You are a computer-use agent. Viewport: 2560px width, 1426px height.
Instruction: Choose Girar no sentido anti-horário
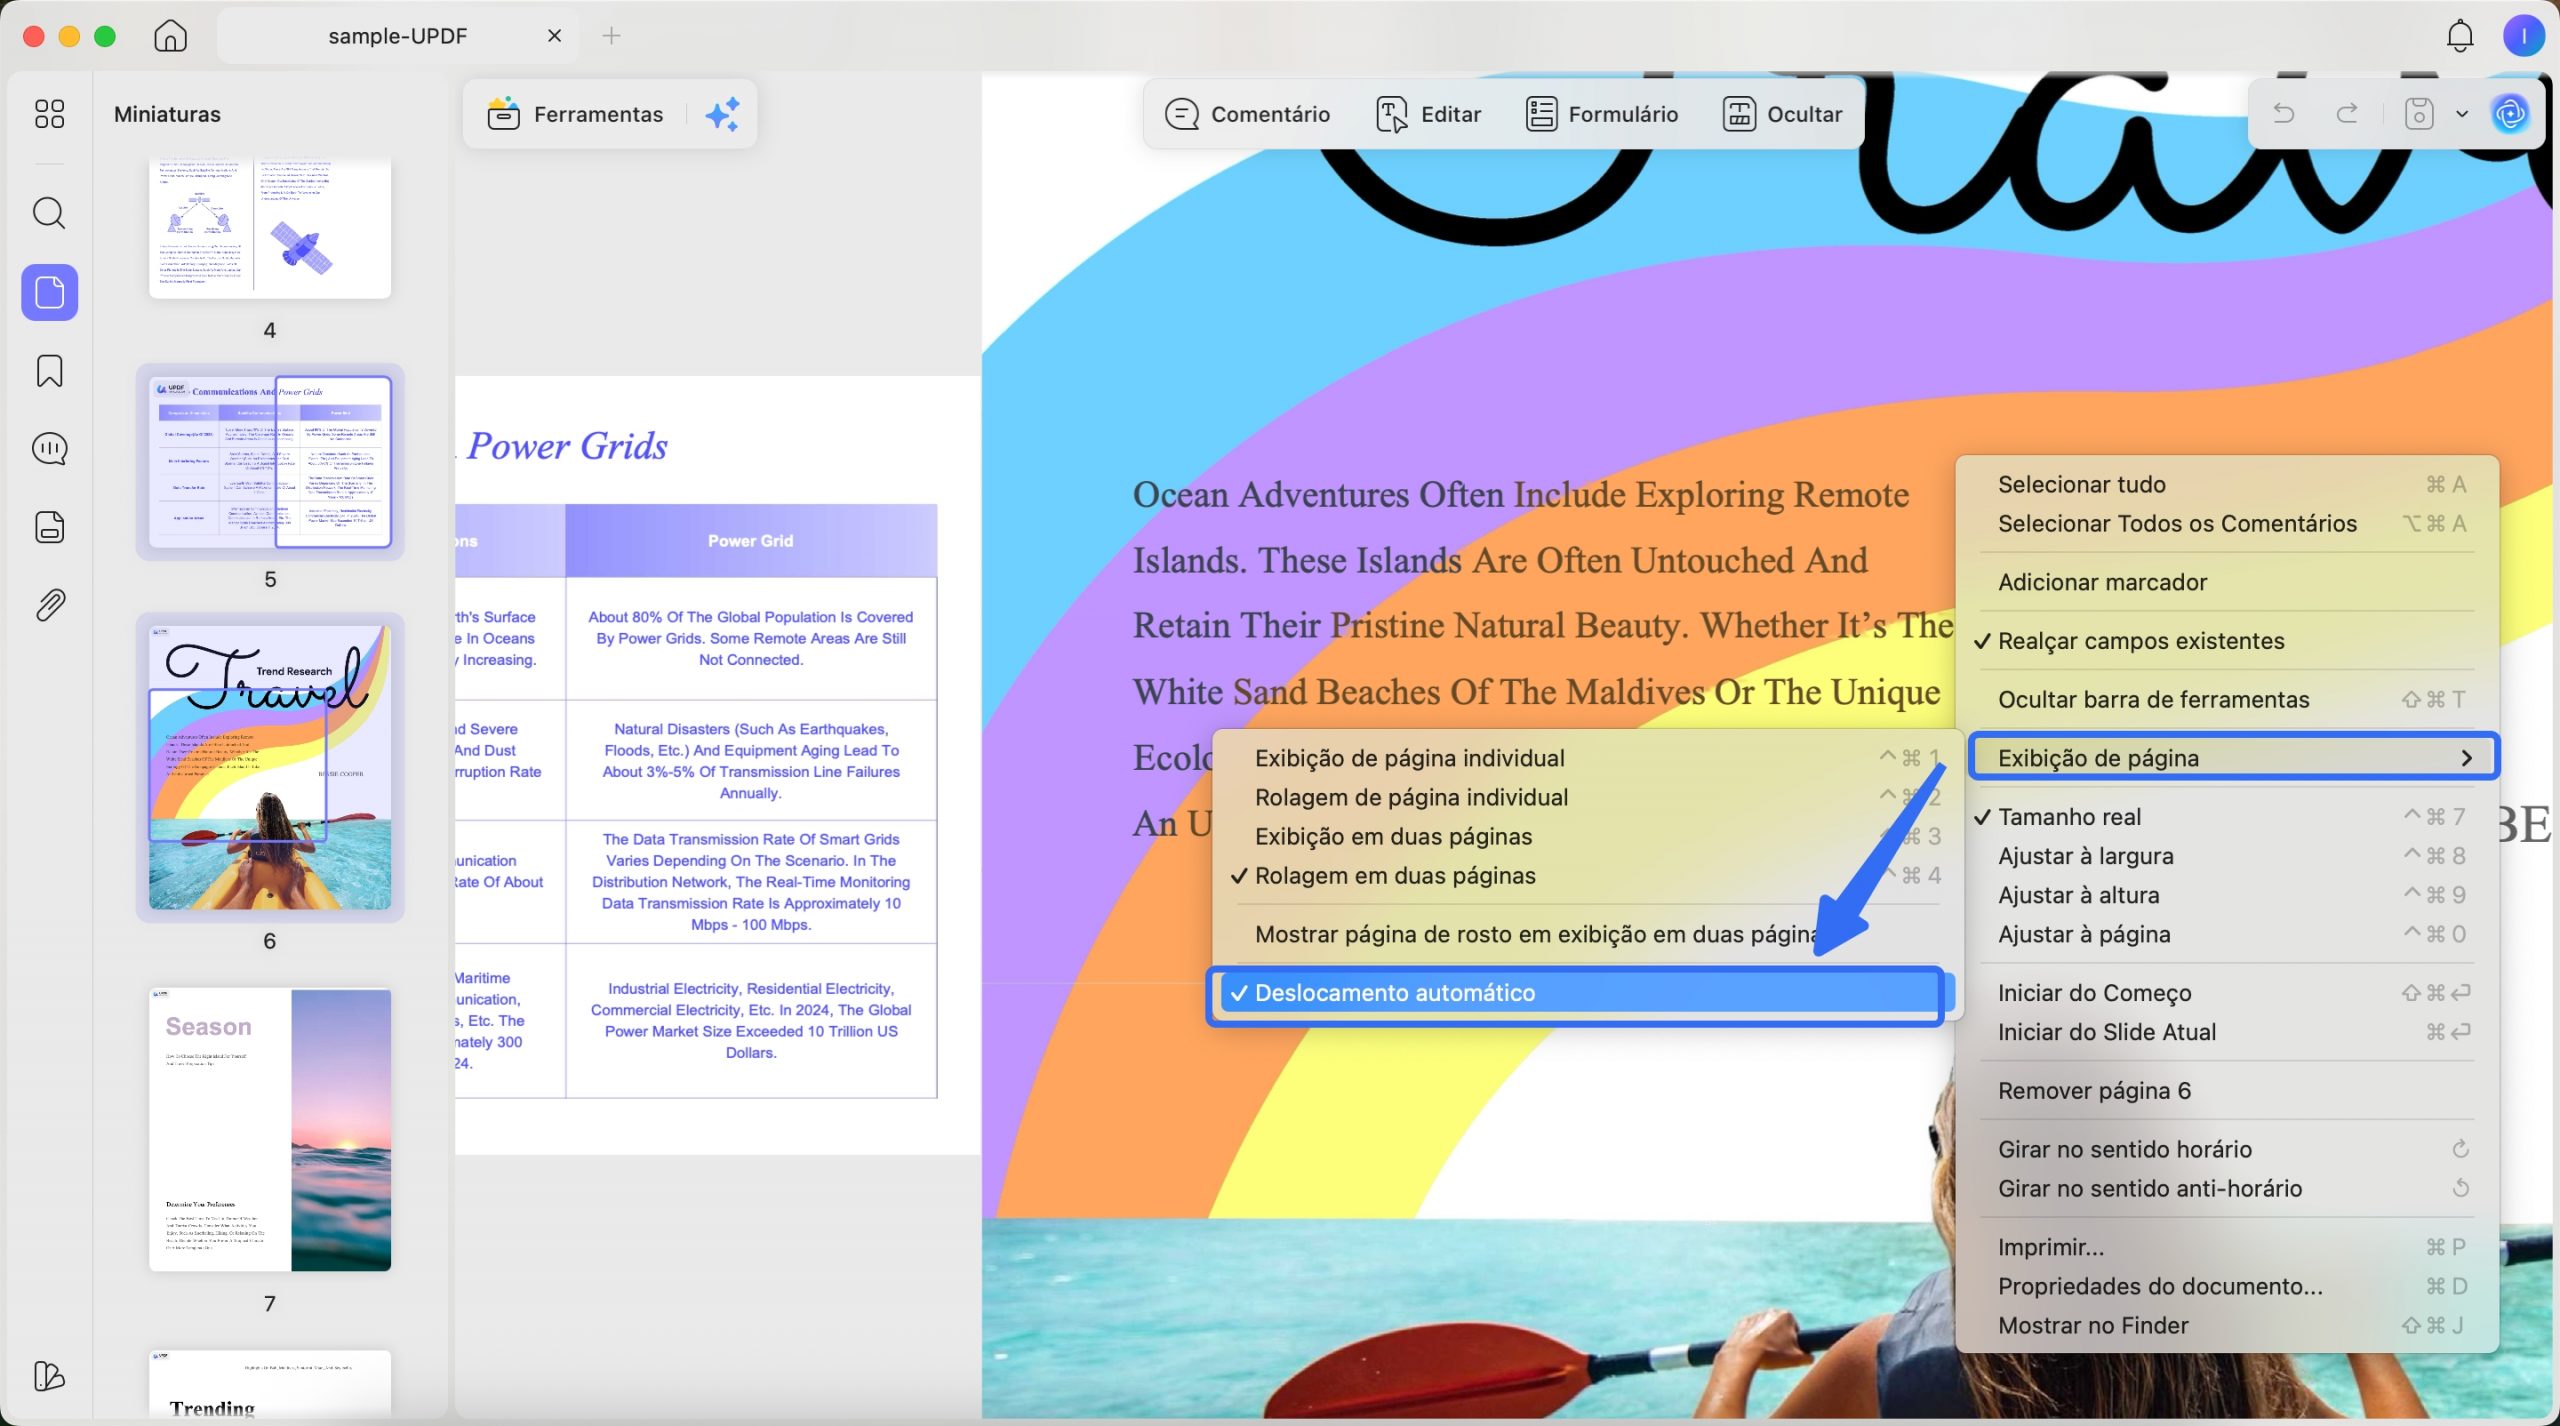(x=2227, y=1188)
